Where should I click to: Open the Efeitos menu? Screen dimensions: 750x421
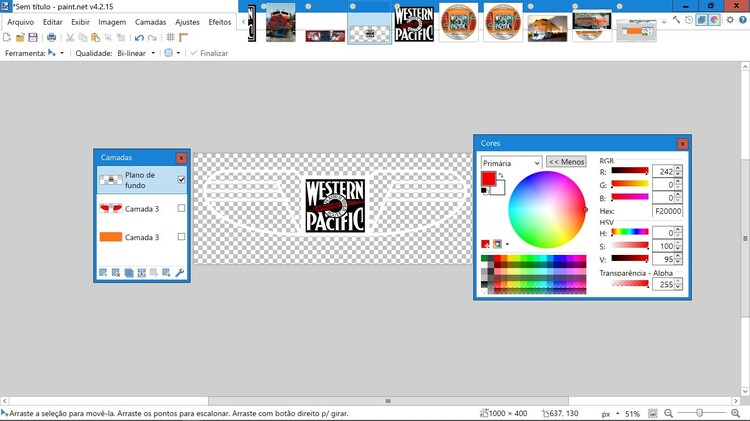tap(219, 22)
